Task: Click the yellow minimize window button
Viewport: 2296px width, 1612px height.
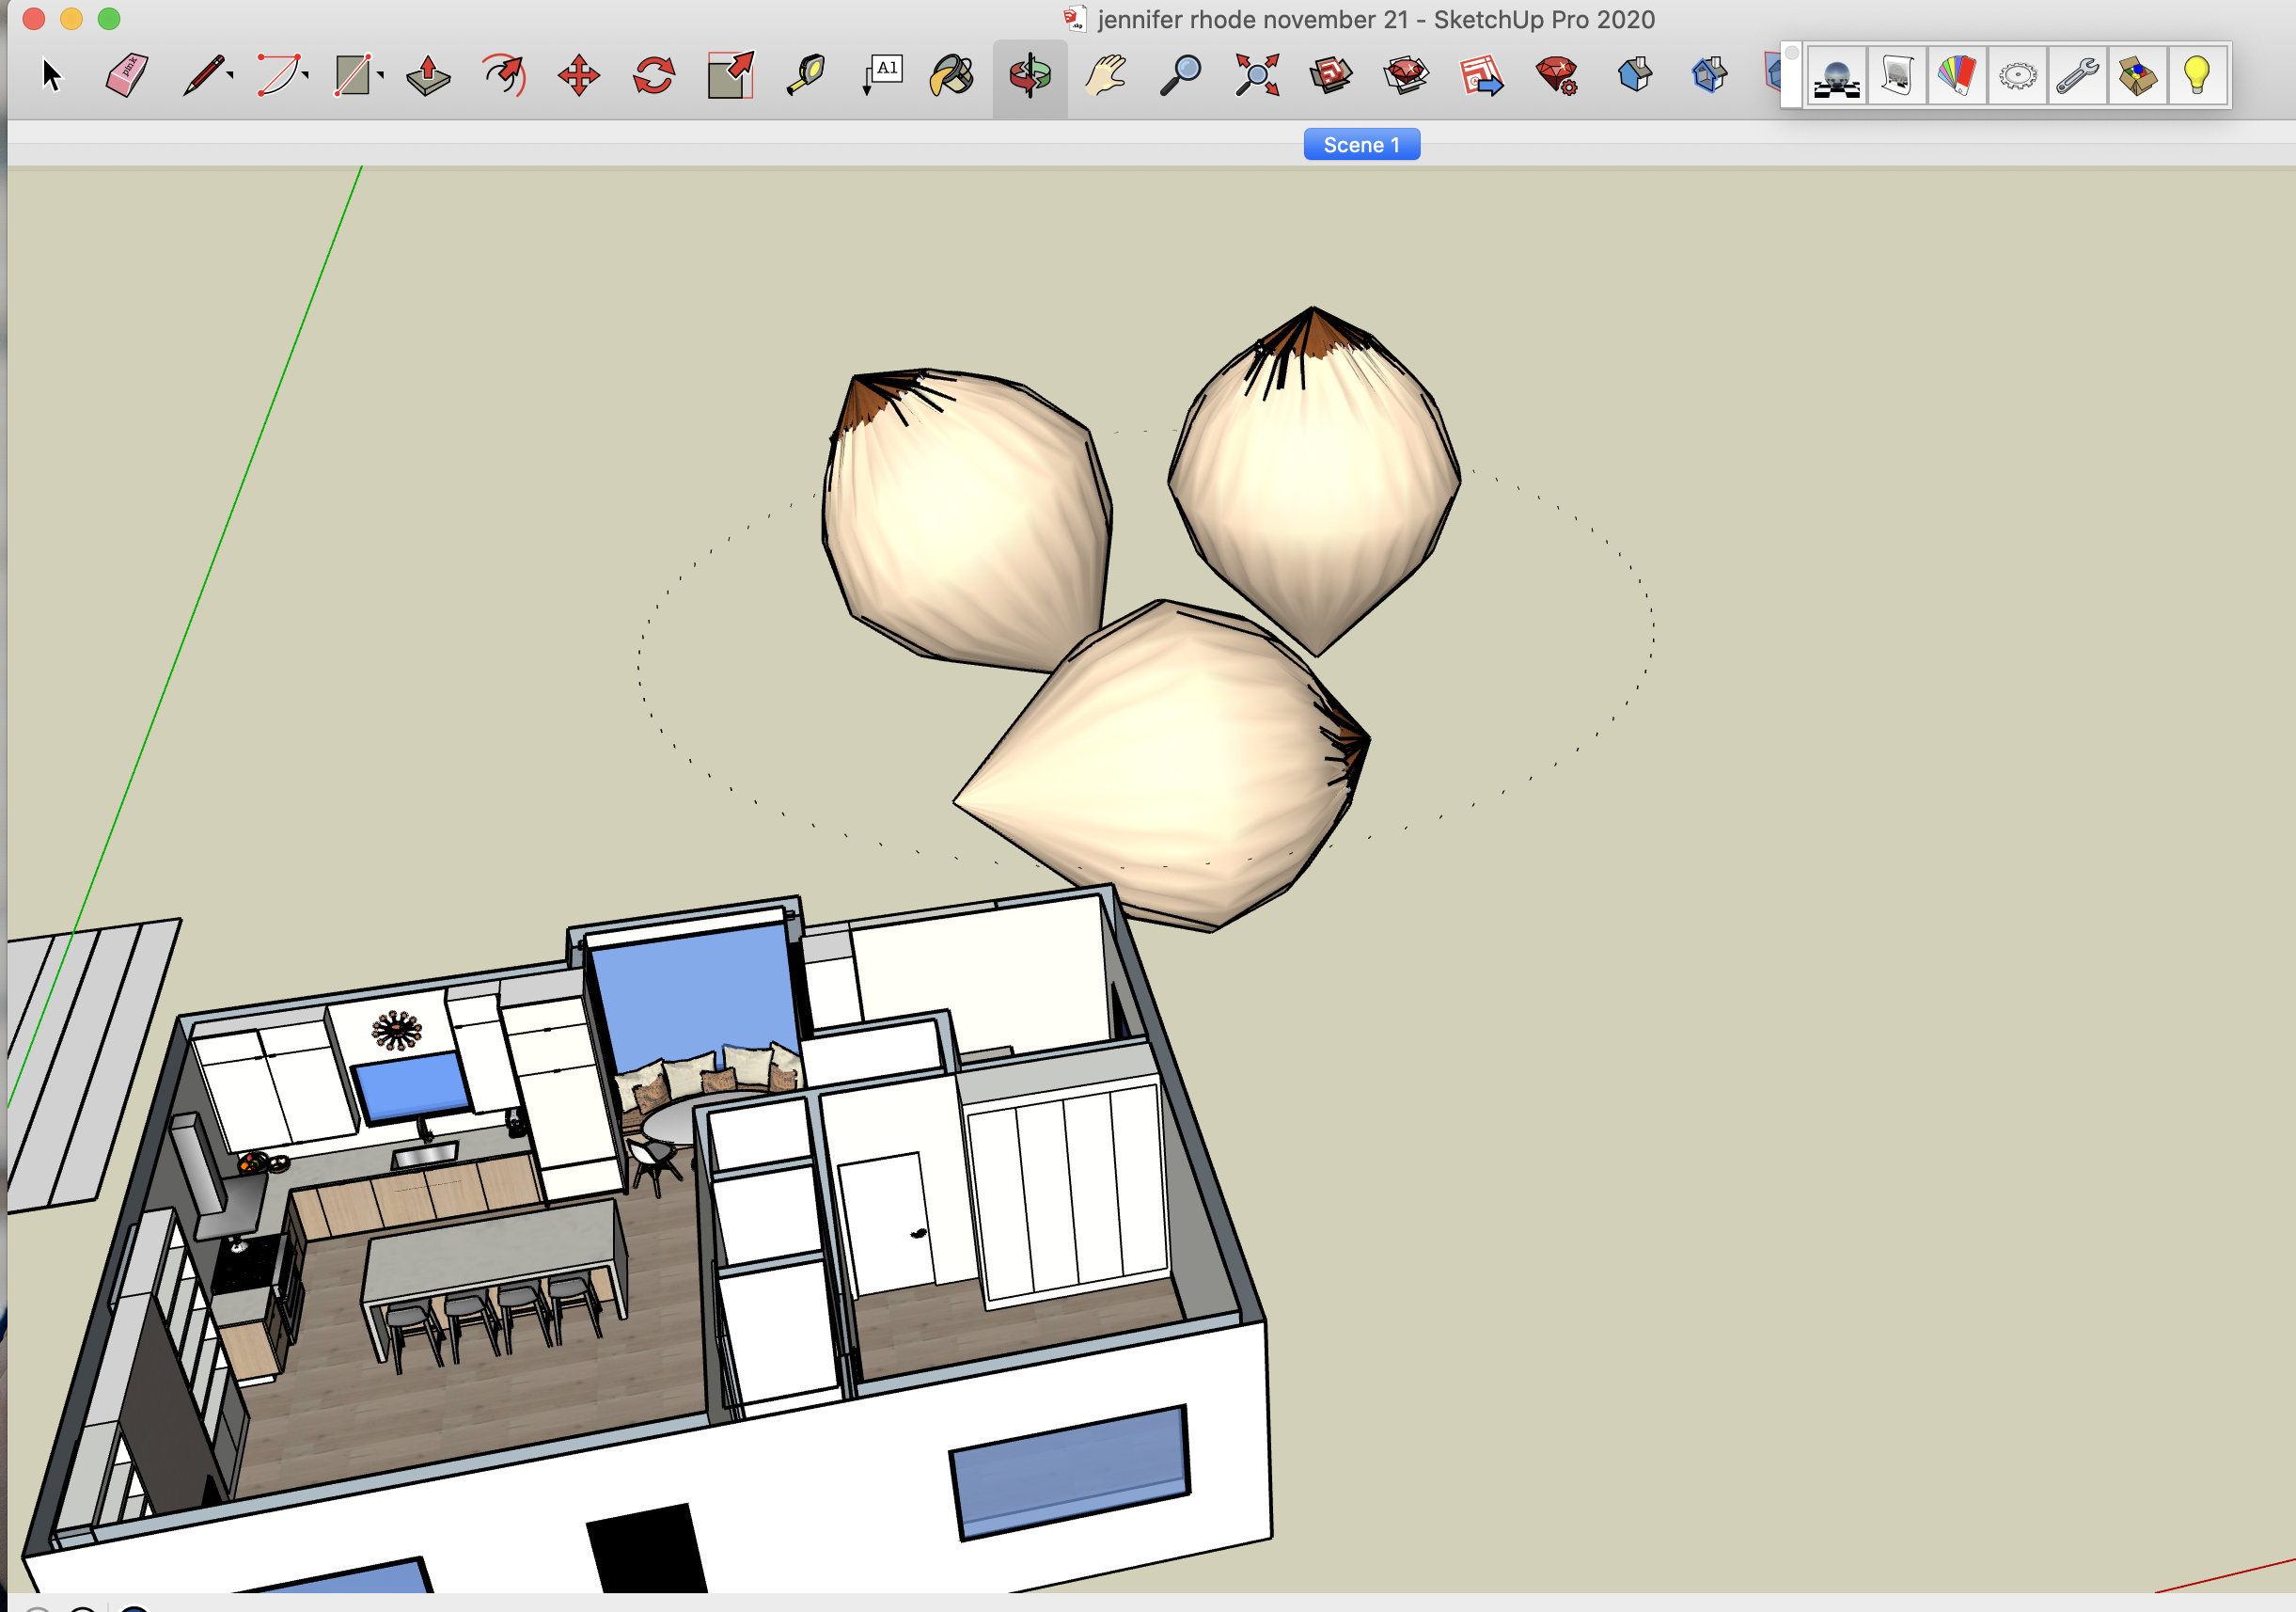Action: pos(71,18)
